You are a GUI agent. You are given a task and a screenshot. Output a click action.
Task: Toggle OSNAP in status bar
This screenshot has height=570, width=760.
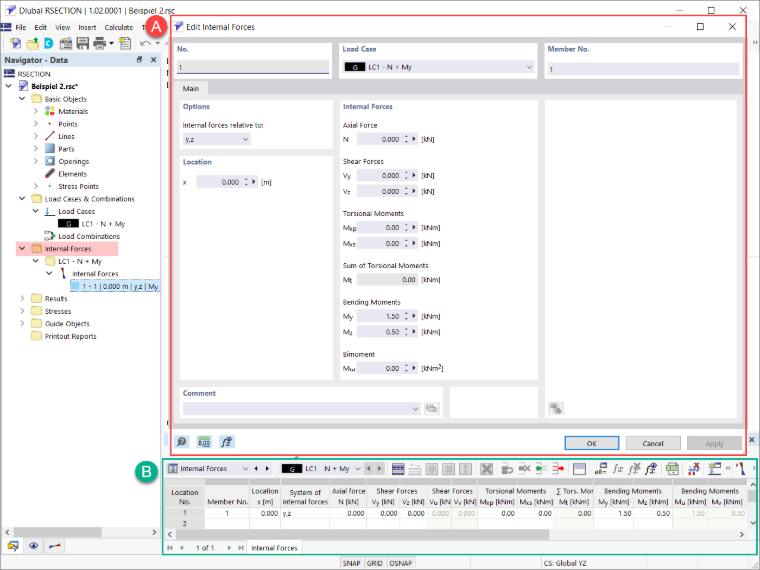[x=400, y=563]
